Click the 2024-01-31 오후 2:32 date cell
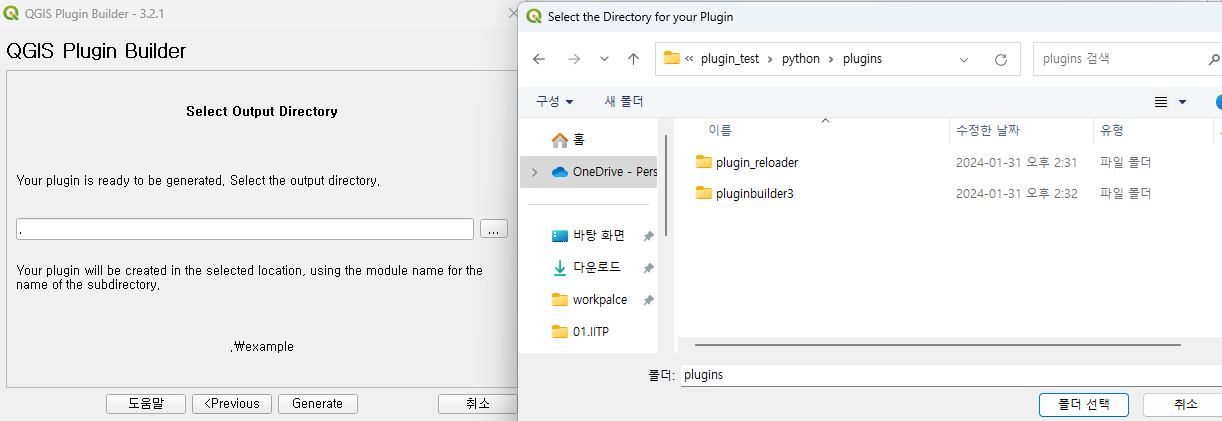The width and height of the screenshot is (1222, 421). click(x=1016, y=193)
